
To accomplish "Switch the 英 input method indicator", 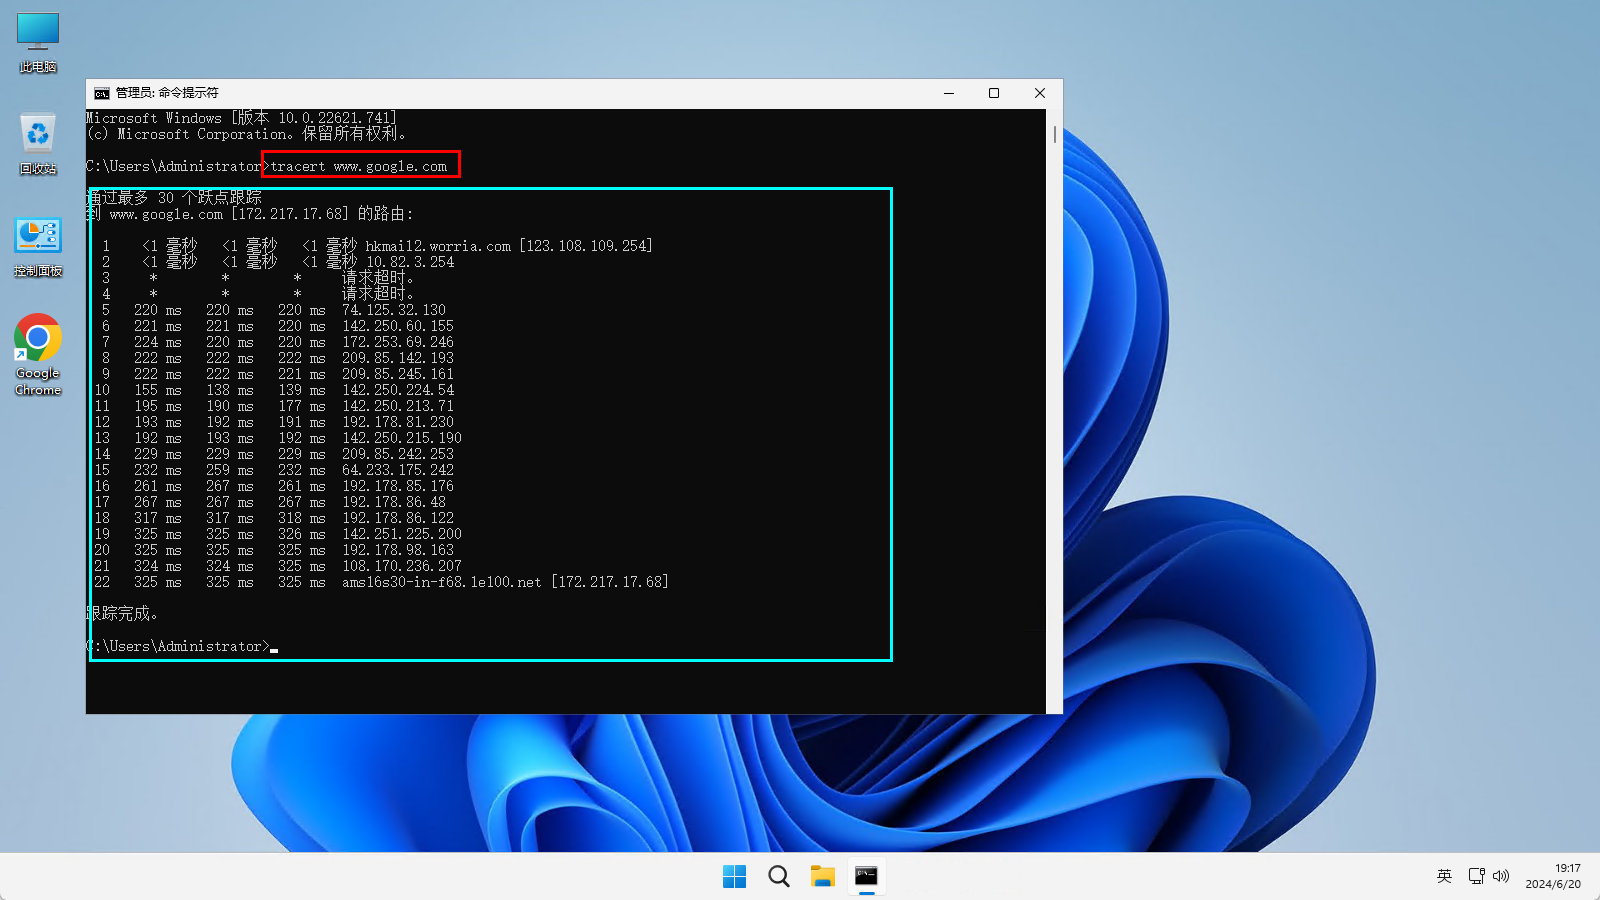I will click(x=1444, y=876).
